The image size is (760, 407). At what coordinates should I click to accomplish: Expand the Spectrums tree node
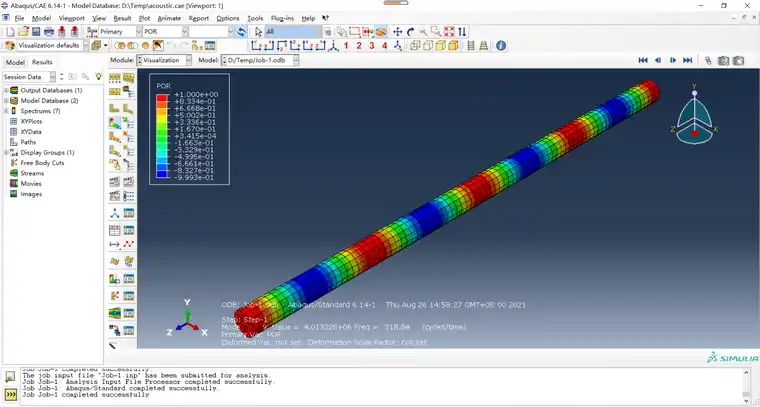pos(6,111)
